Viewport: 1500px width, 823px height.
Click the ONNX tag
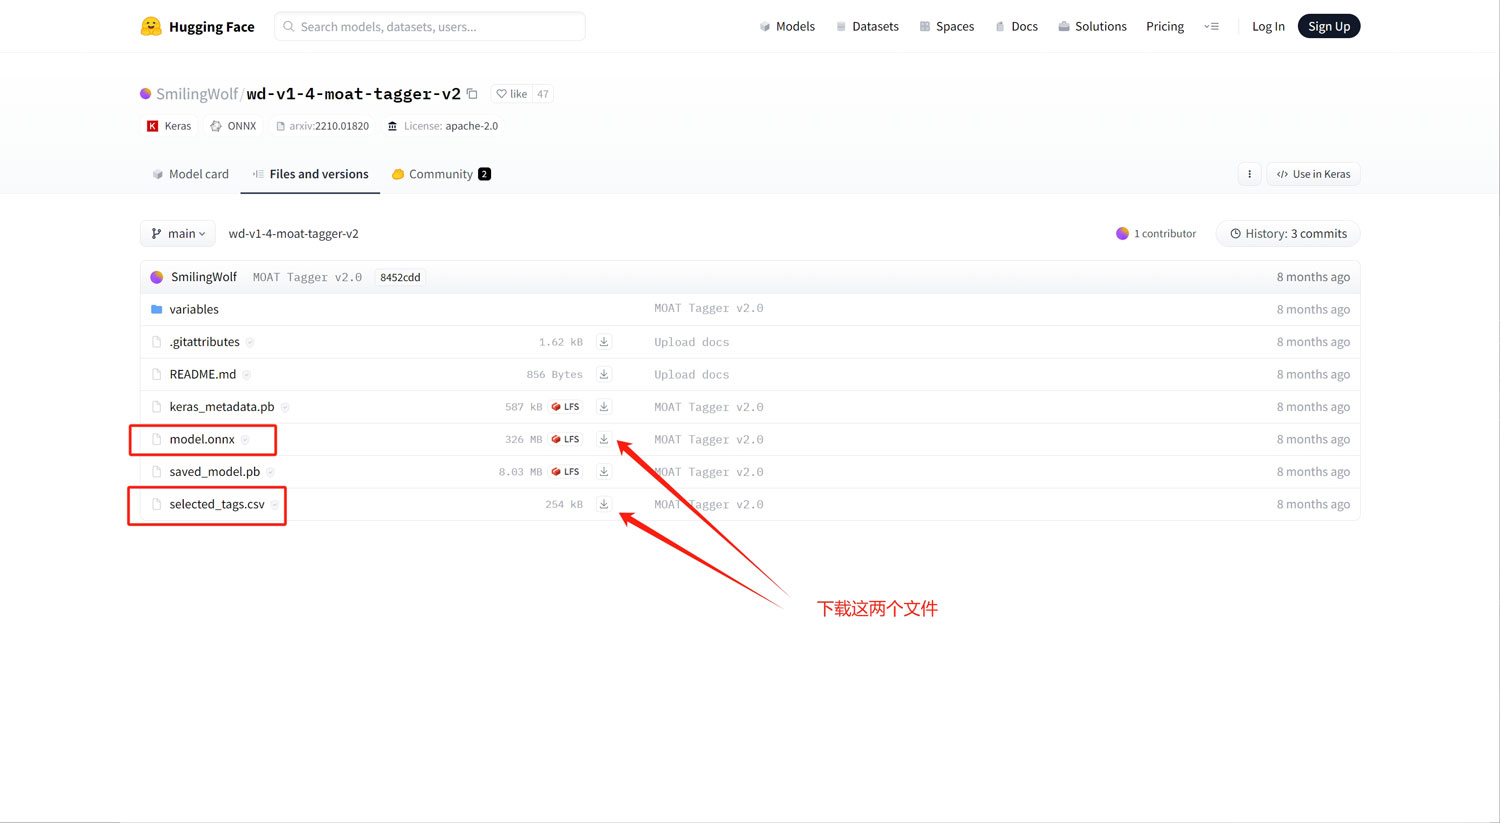[x=233, y=126]
